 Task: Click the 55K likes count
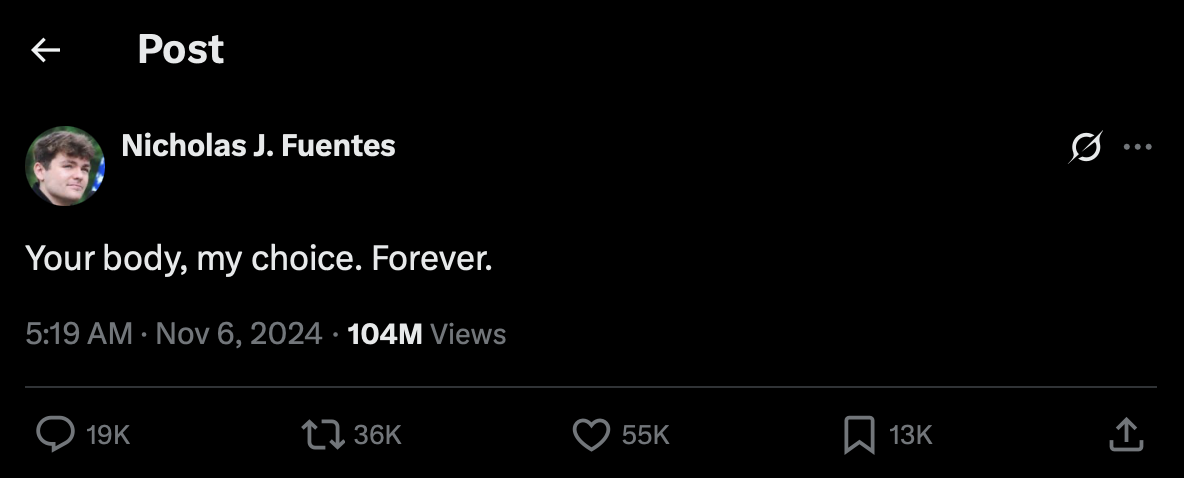pos(645,435)
